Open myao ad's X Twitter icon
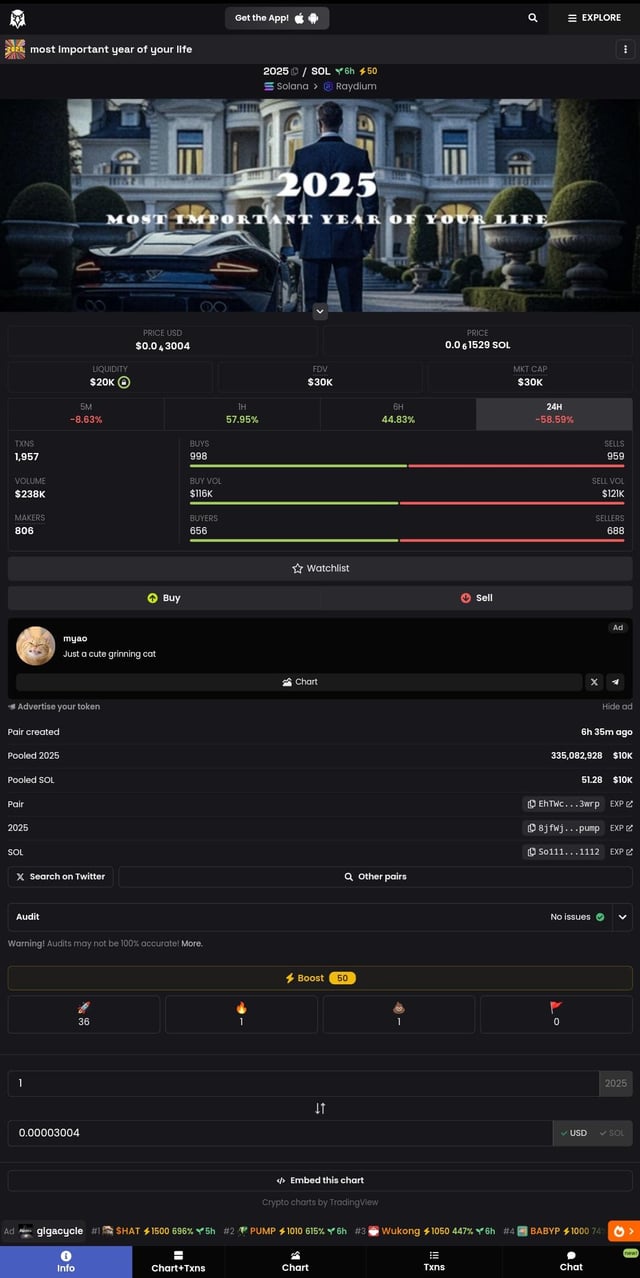The width and height of the screenshot is (640, 1278). 594,682
